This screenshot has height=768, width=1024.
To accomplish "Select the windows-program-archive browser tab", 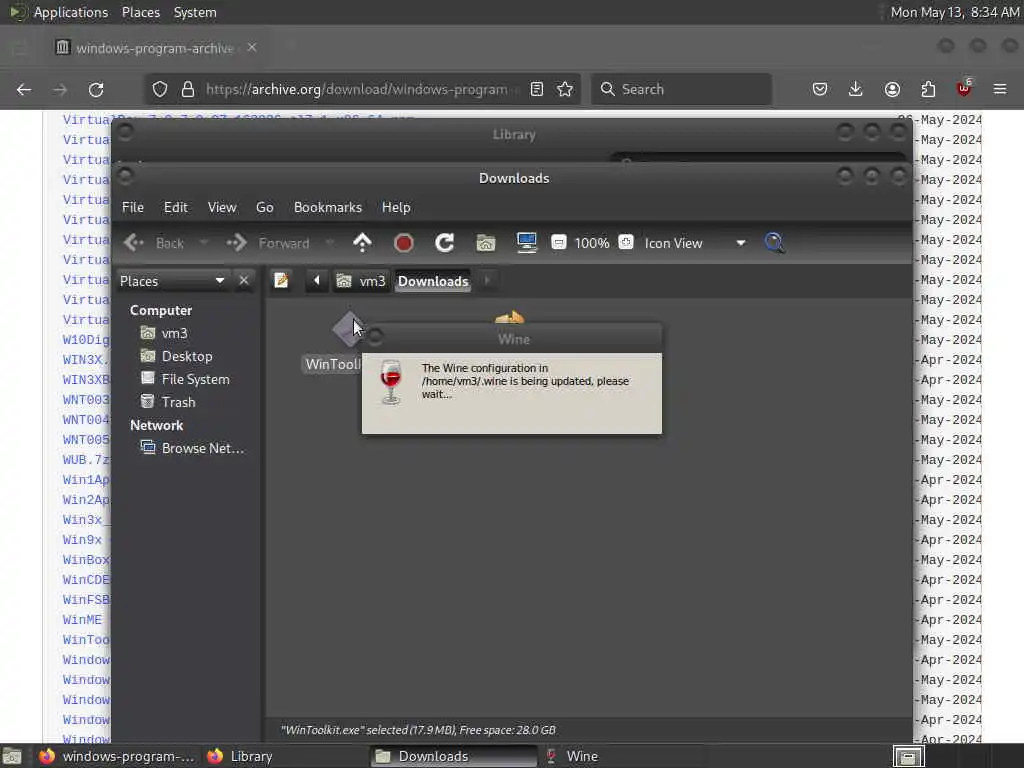I will (155, 48).
